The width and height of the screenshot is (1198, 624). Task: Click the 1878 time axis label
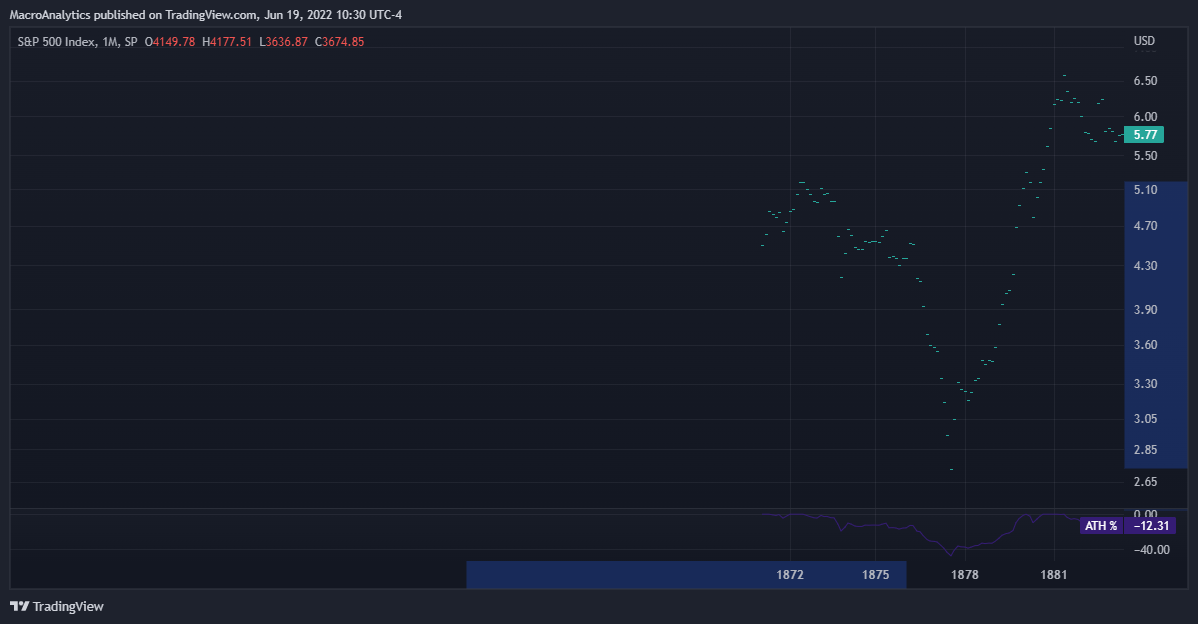click(x=964, y=575)
